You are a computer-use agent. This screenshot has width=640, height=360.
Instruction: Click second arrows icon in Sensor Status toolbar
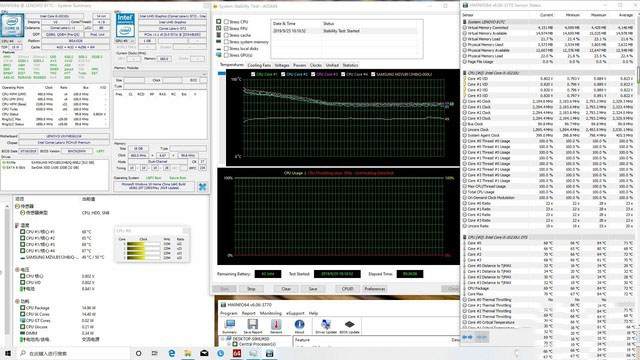click(482, 337)
